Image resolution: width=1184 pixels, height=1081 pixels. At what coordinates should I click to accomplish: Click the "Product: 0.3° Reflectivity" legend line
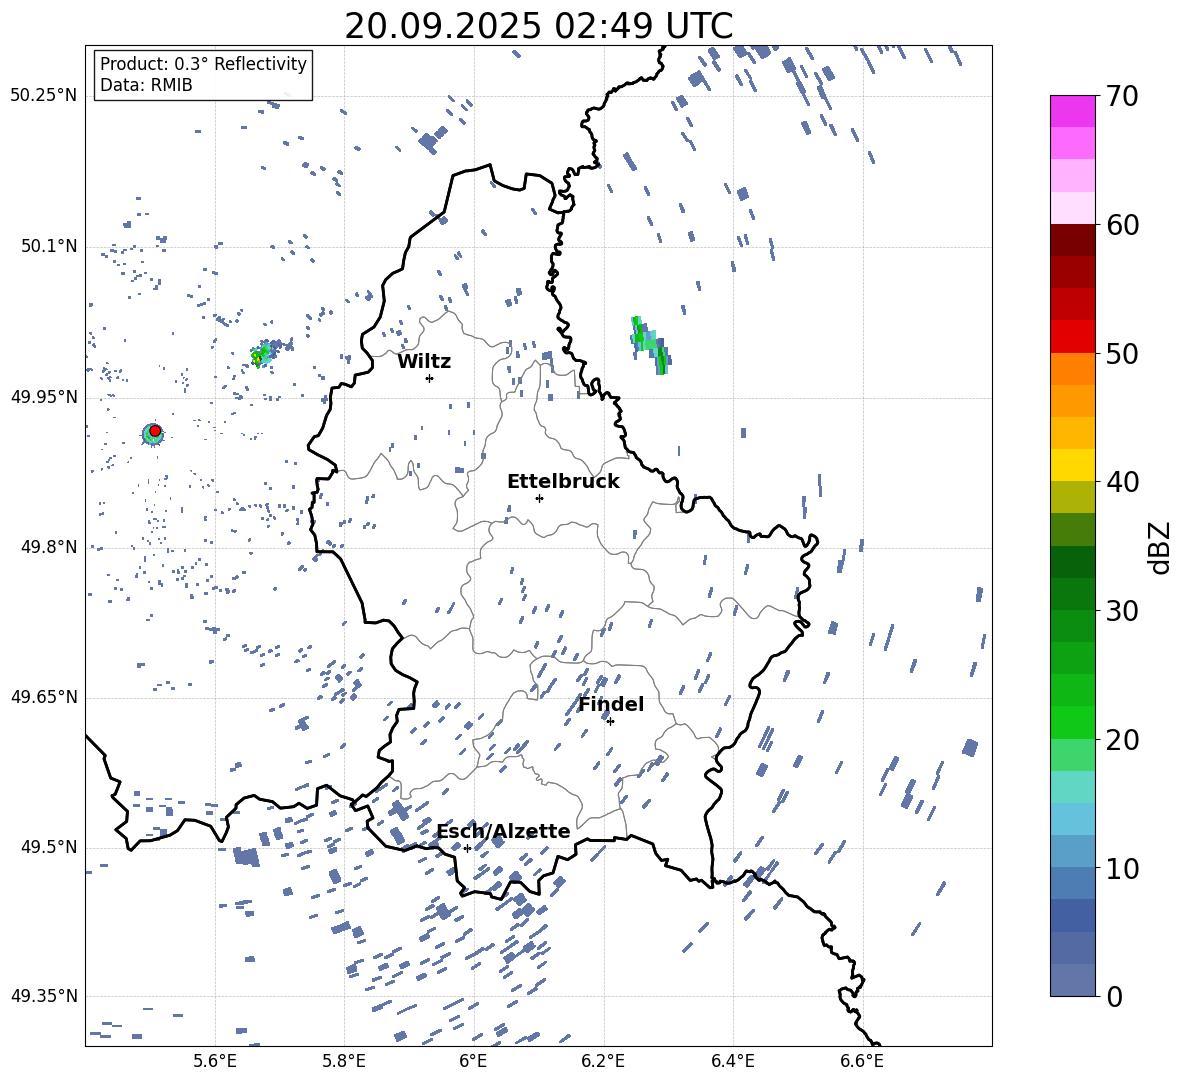pos(203,63)
